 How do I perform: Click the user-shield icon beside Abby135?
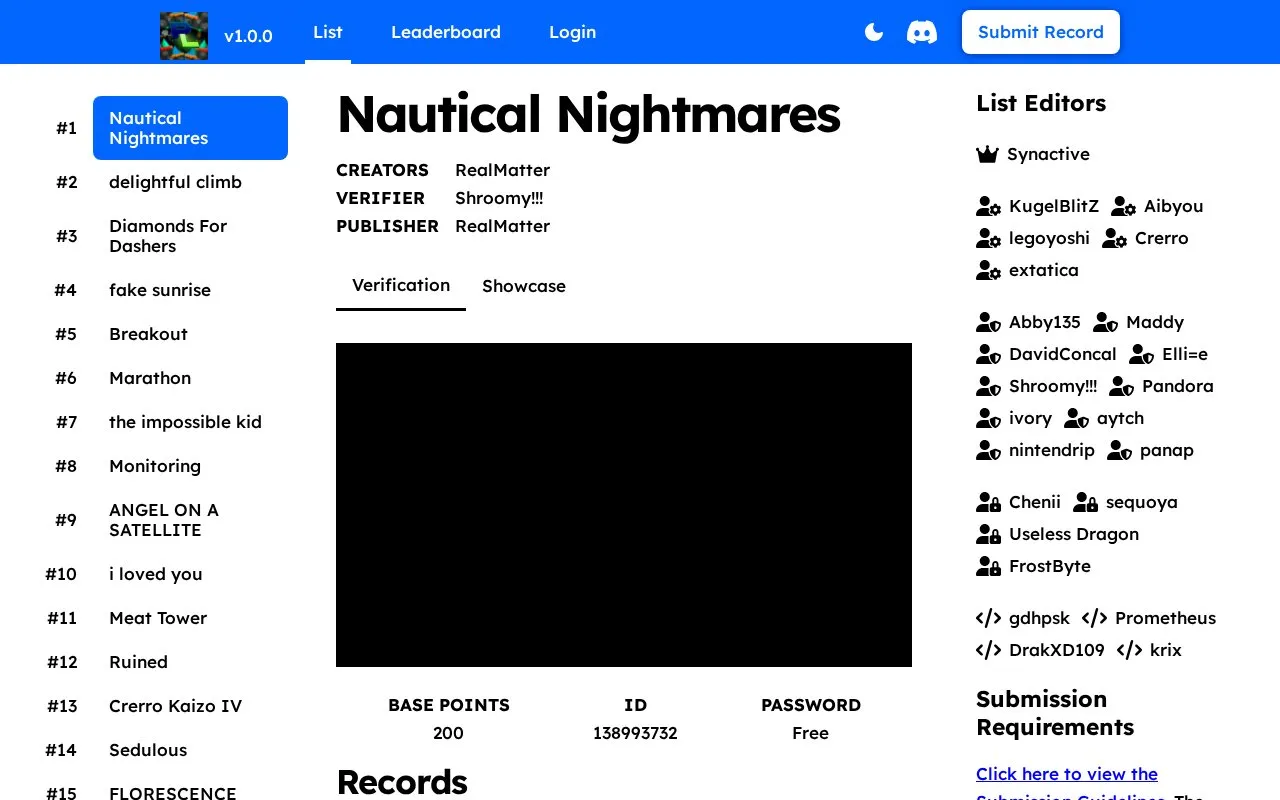pos(989,322)
